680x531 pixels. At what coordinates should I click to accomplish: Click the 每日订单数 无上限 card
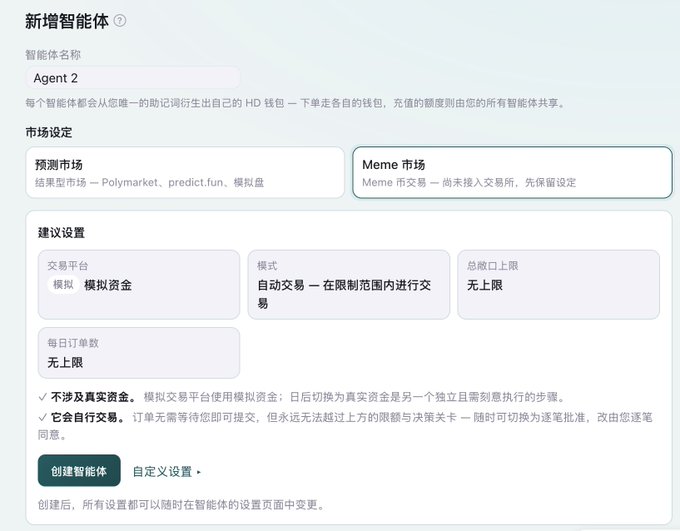click(x=139, y=353)
